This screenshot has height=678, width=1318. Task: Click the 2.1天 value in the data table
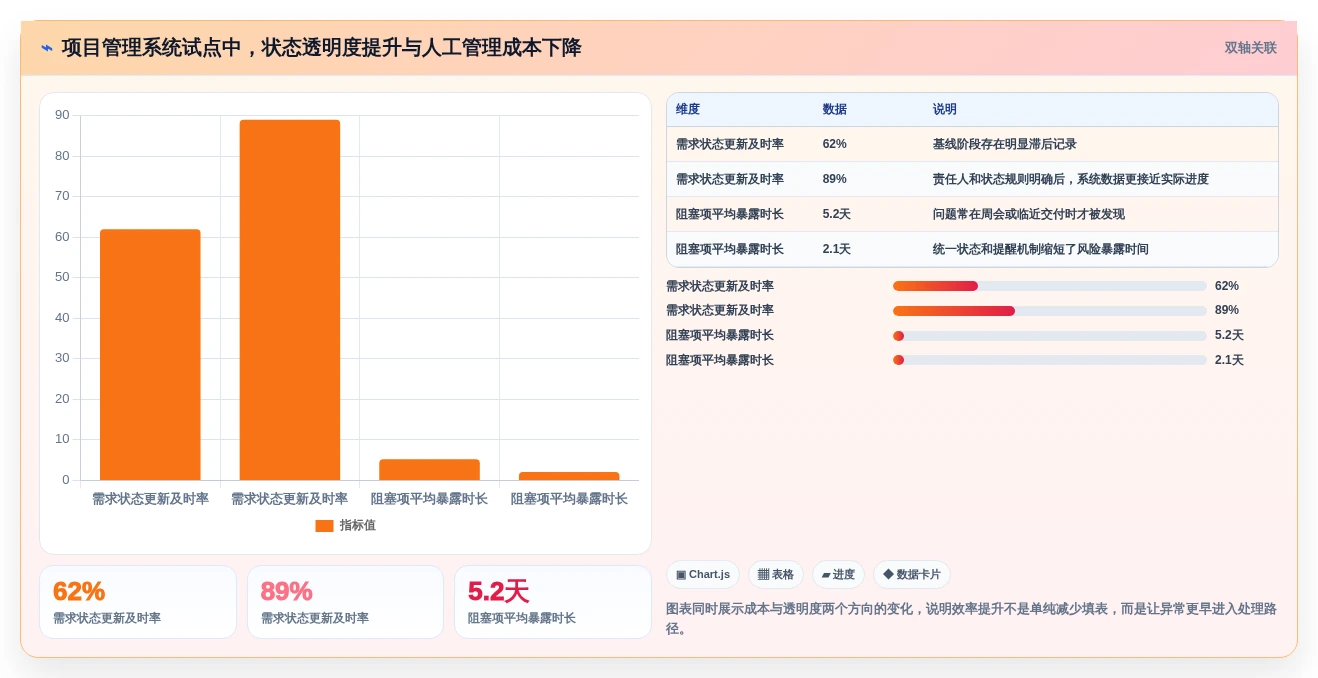[837, 249]
